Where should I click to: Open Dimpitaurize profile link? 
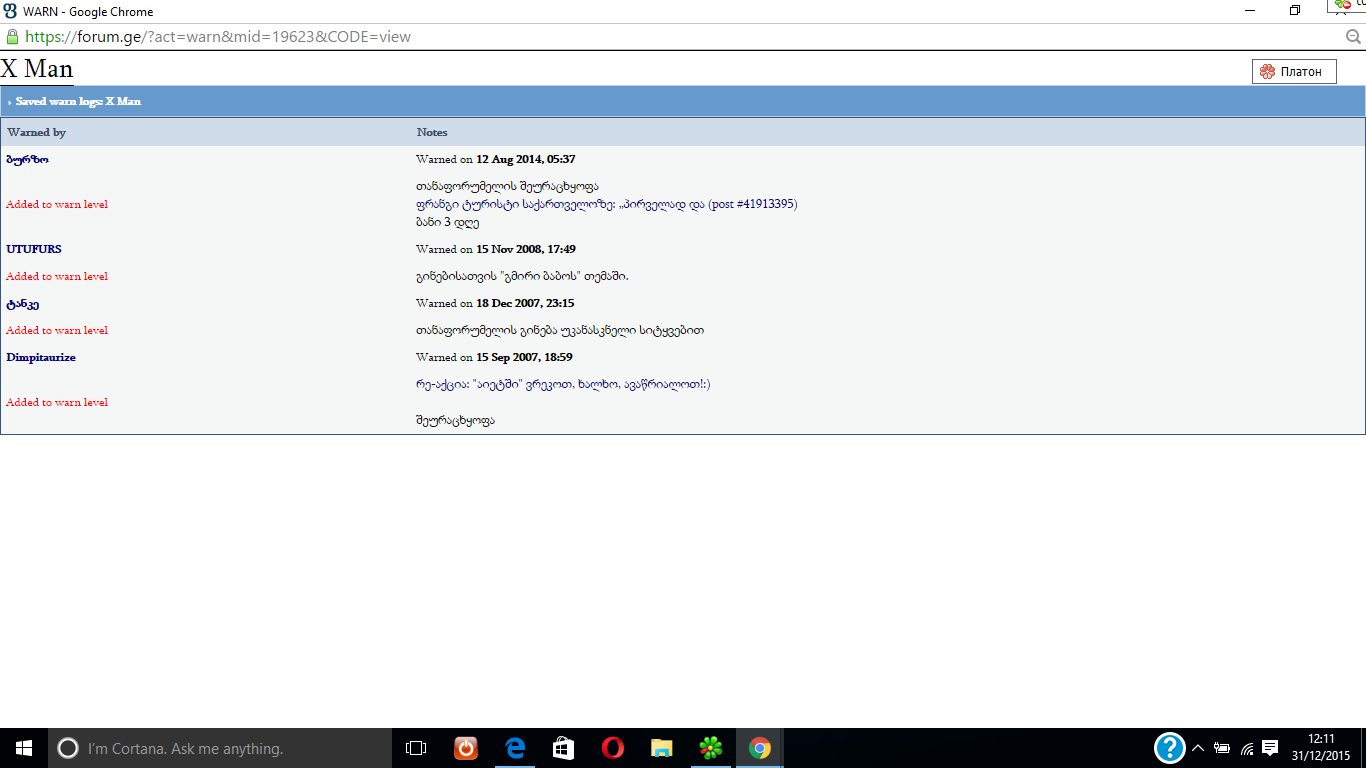[x=41, y=357]
